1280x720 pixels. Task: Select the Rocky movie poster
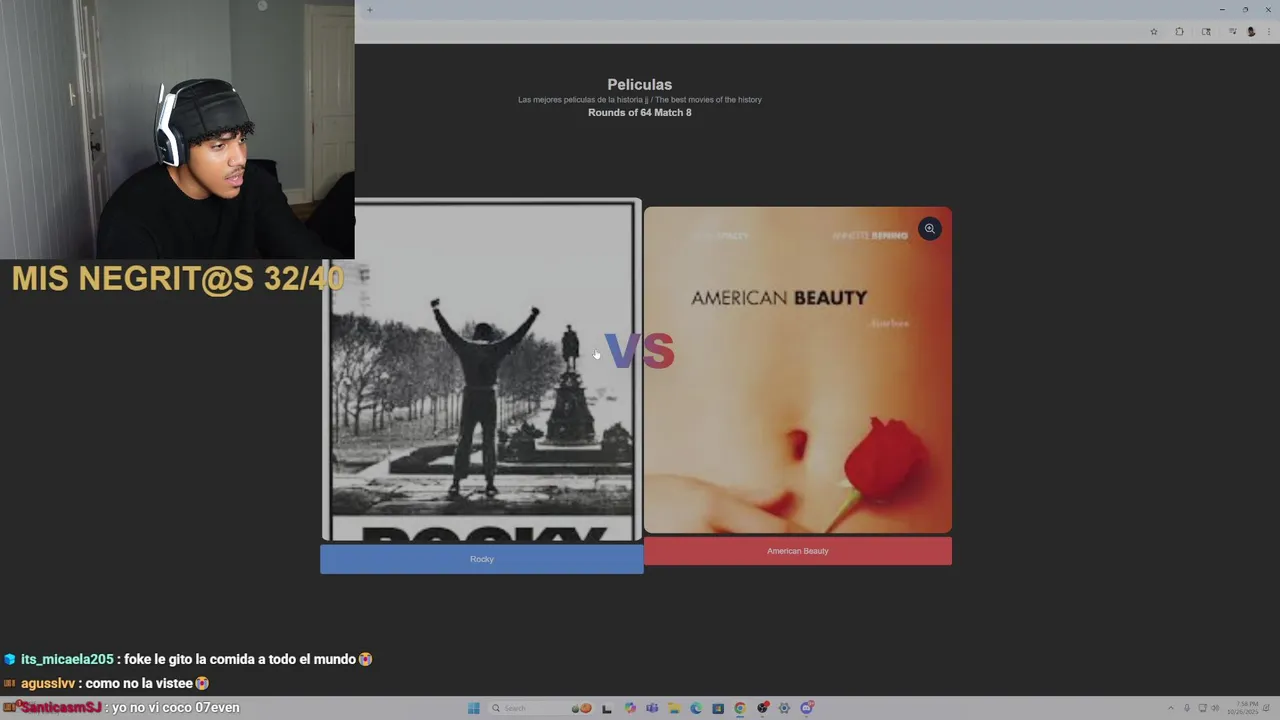pyautogui.click(x=482, y=370)
